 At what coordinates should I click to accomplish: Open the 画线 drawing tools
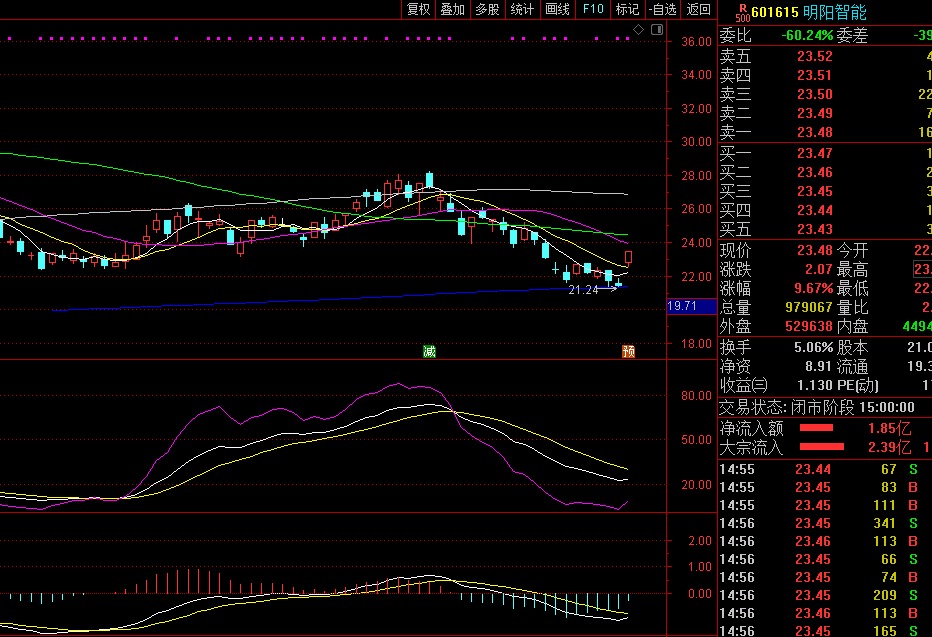point(558,9)
